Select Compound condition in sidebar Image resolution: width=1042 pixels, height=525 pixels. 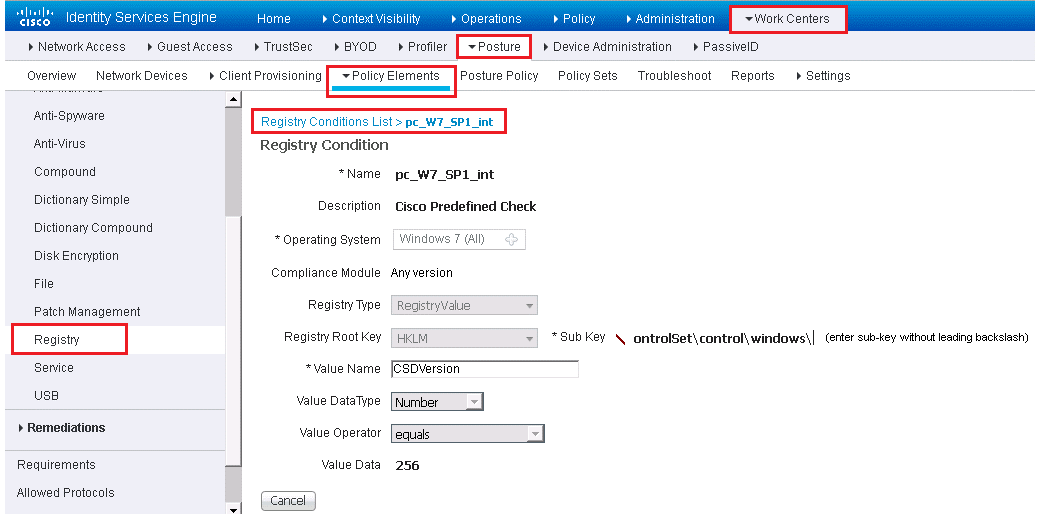coord(64,171)
